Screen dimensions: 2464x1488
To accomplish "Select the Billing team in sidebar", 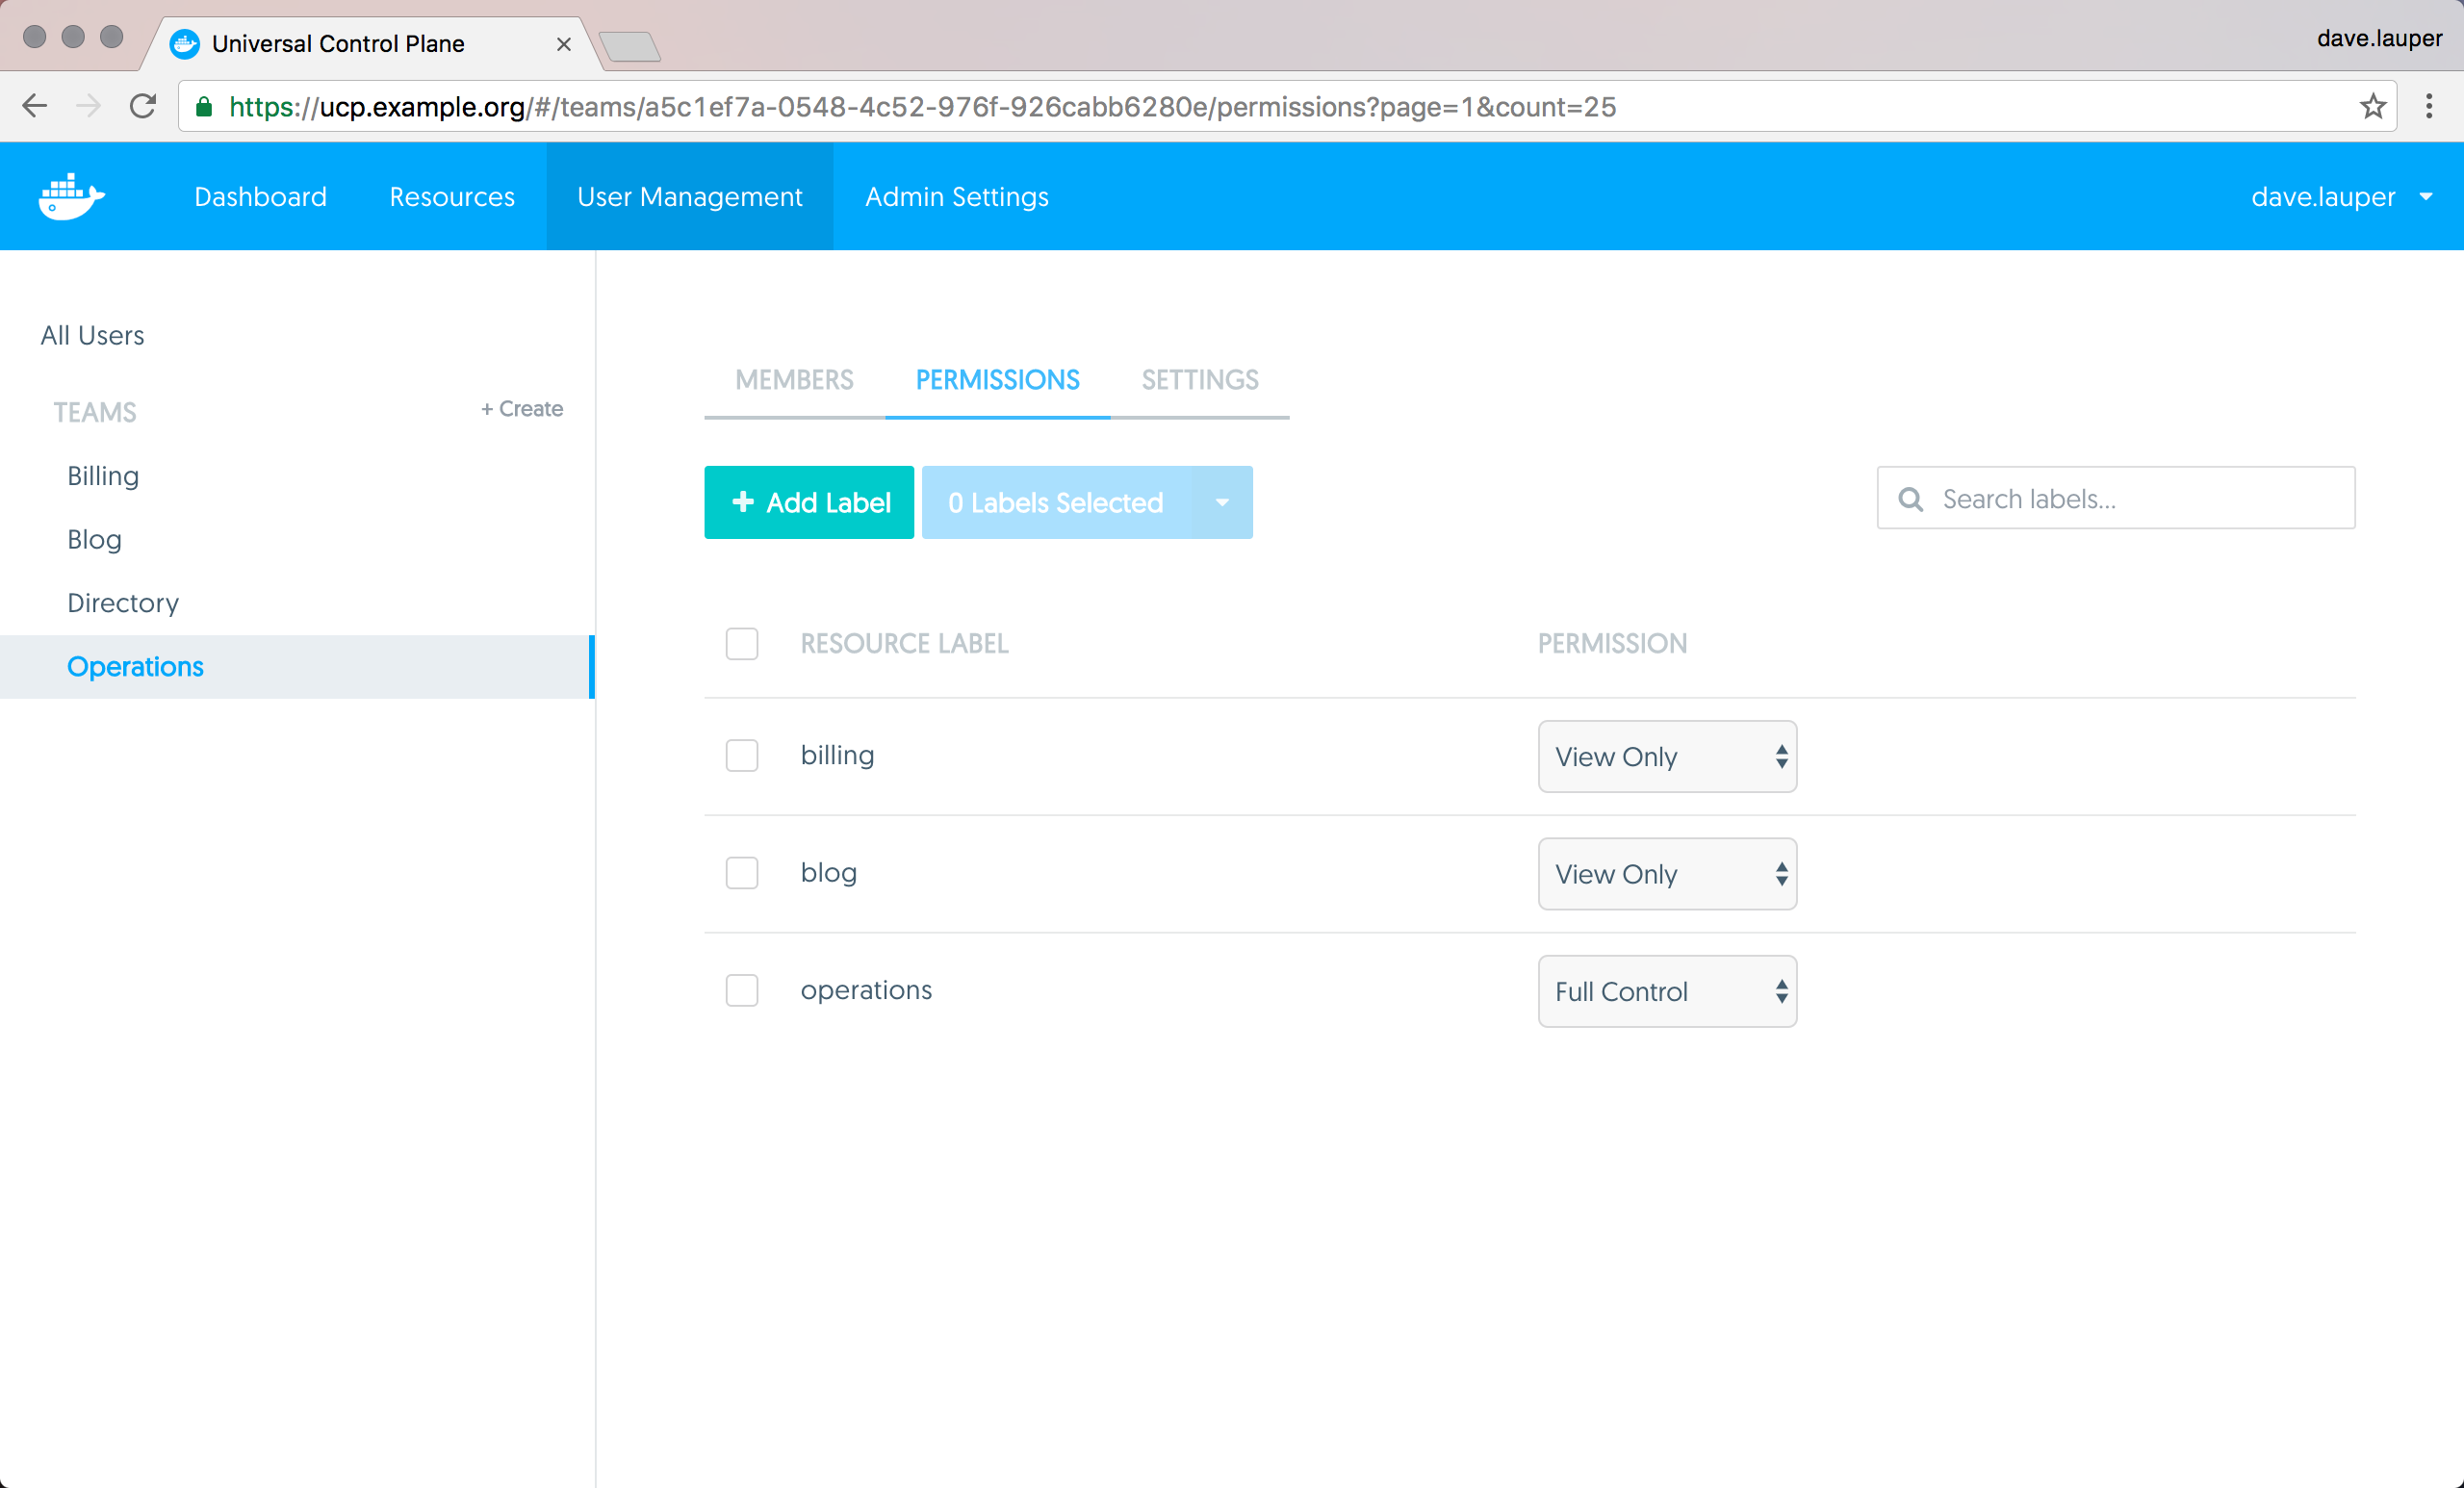I will (x=103, y=476).
